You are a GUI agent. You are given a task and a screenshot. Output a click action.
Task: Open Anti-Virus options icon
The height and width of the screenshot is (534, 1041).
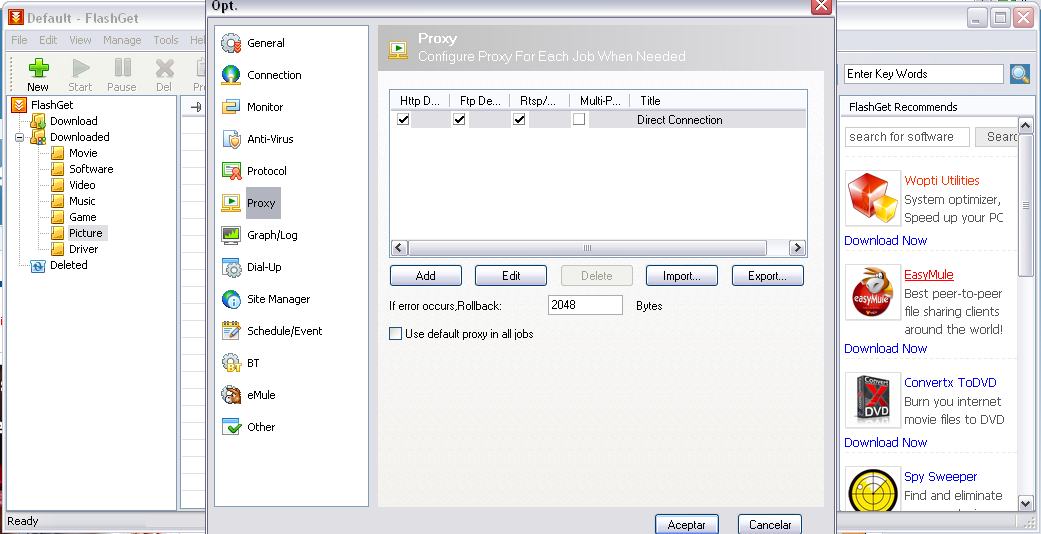coord(231,139)
